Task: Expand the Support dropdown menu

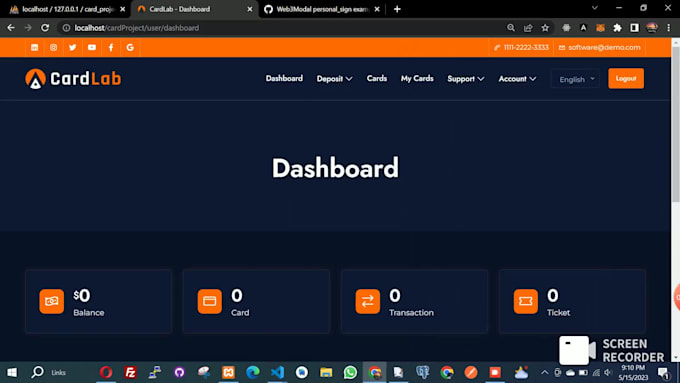Action: click(466, 79)
